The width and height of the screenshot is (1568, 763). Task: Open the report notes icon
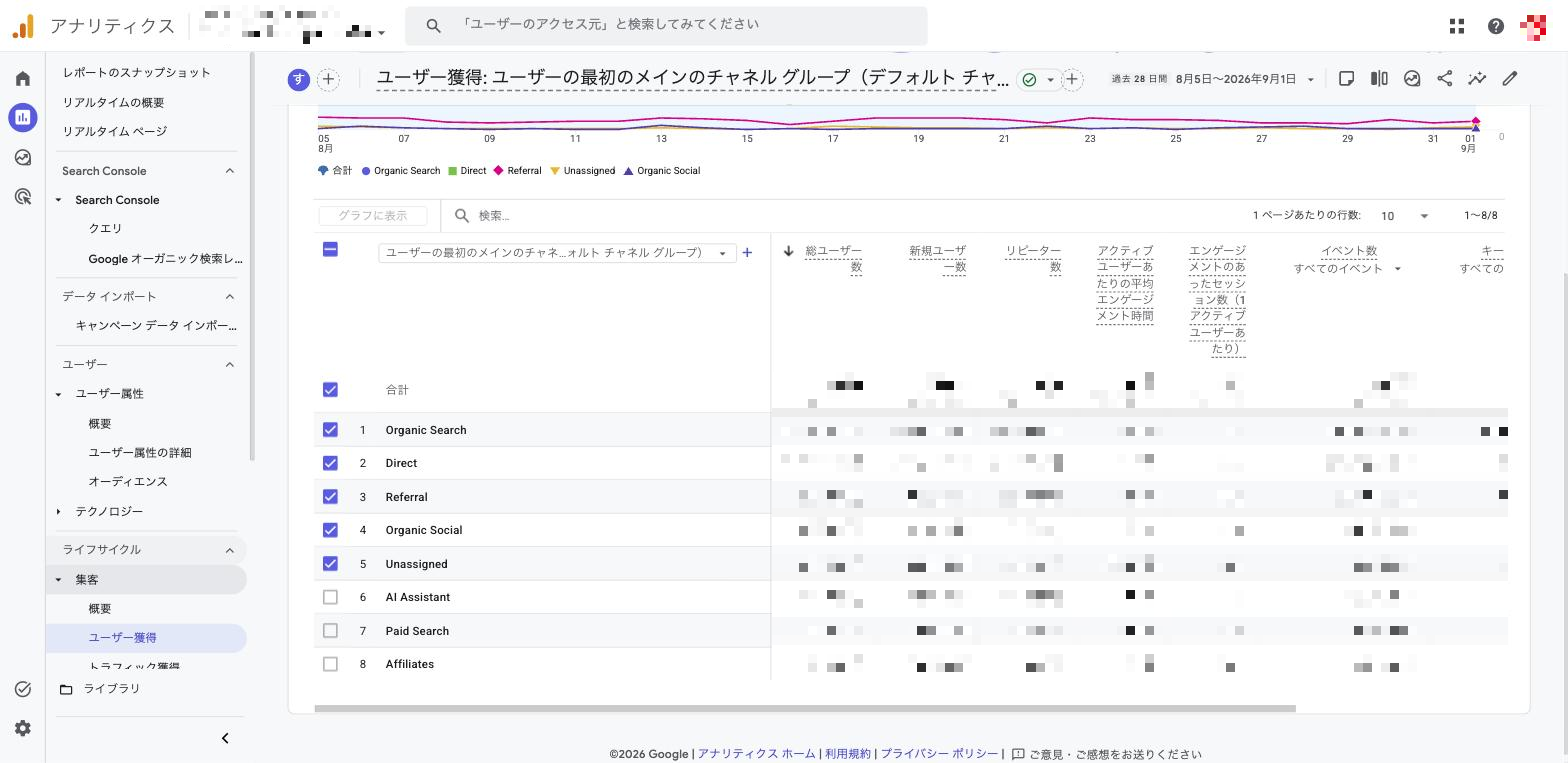point(1346,78)
